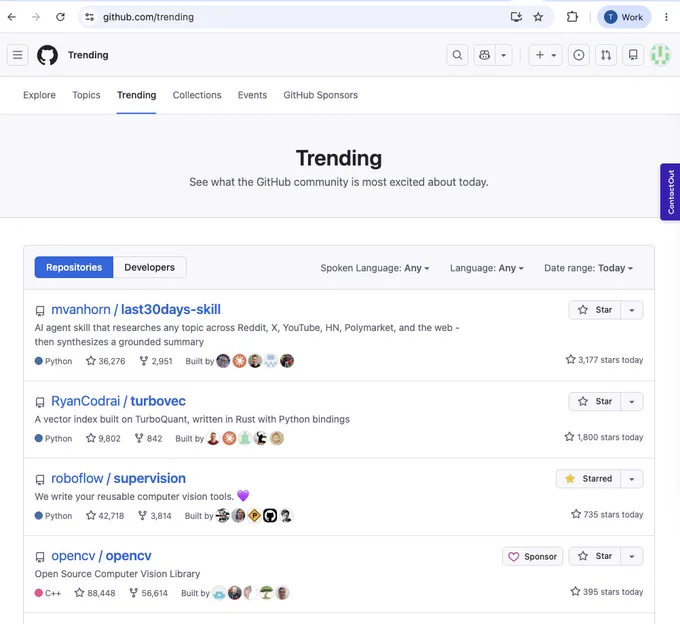This screenshot has height=624, width=680.
Task: Expand star lists dropdown for opencv
Action: click(632, 556)
